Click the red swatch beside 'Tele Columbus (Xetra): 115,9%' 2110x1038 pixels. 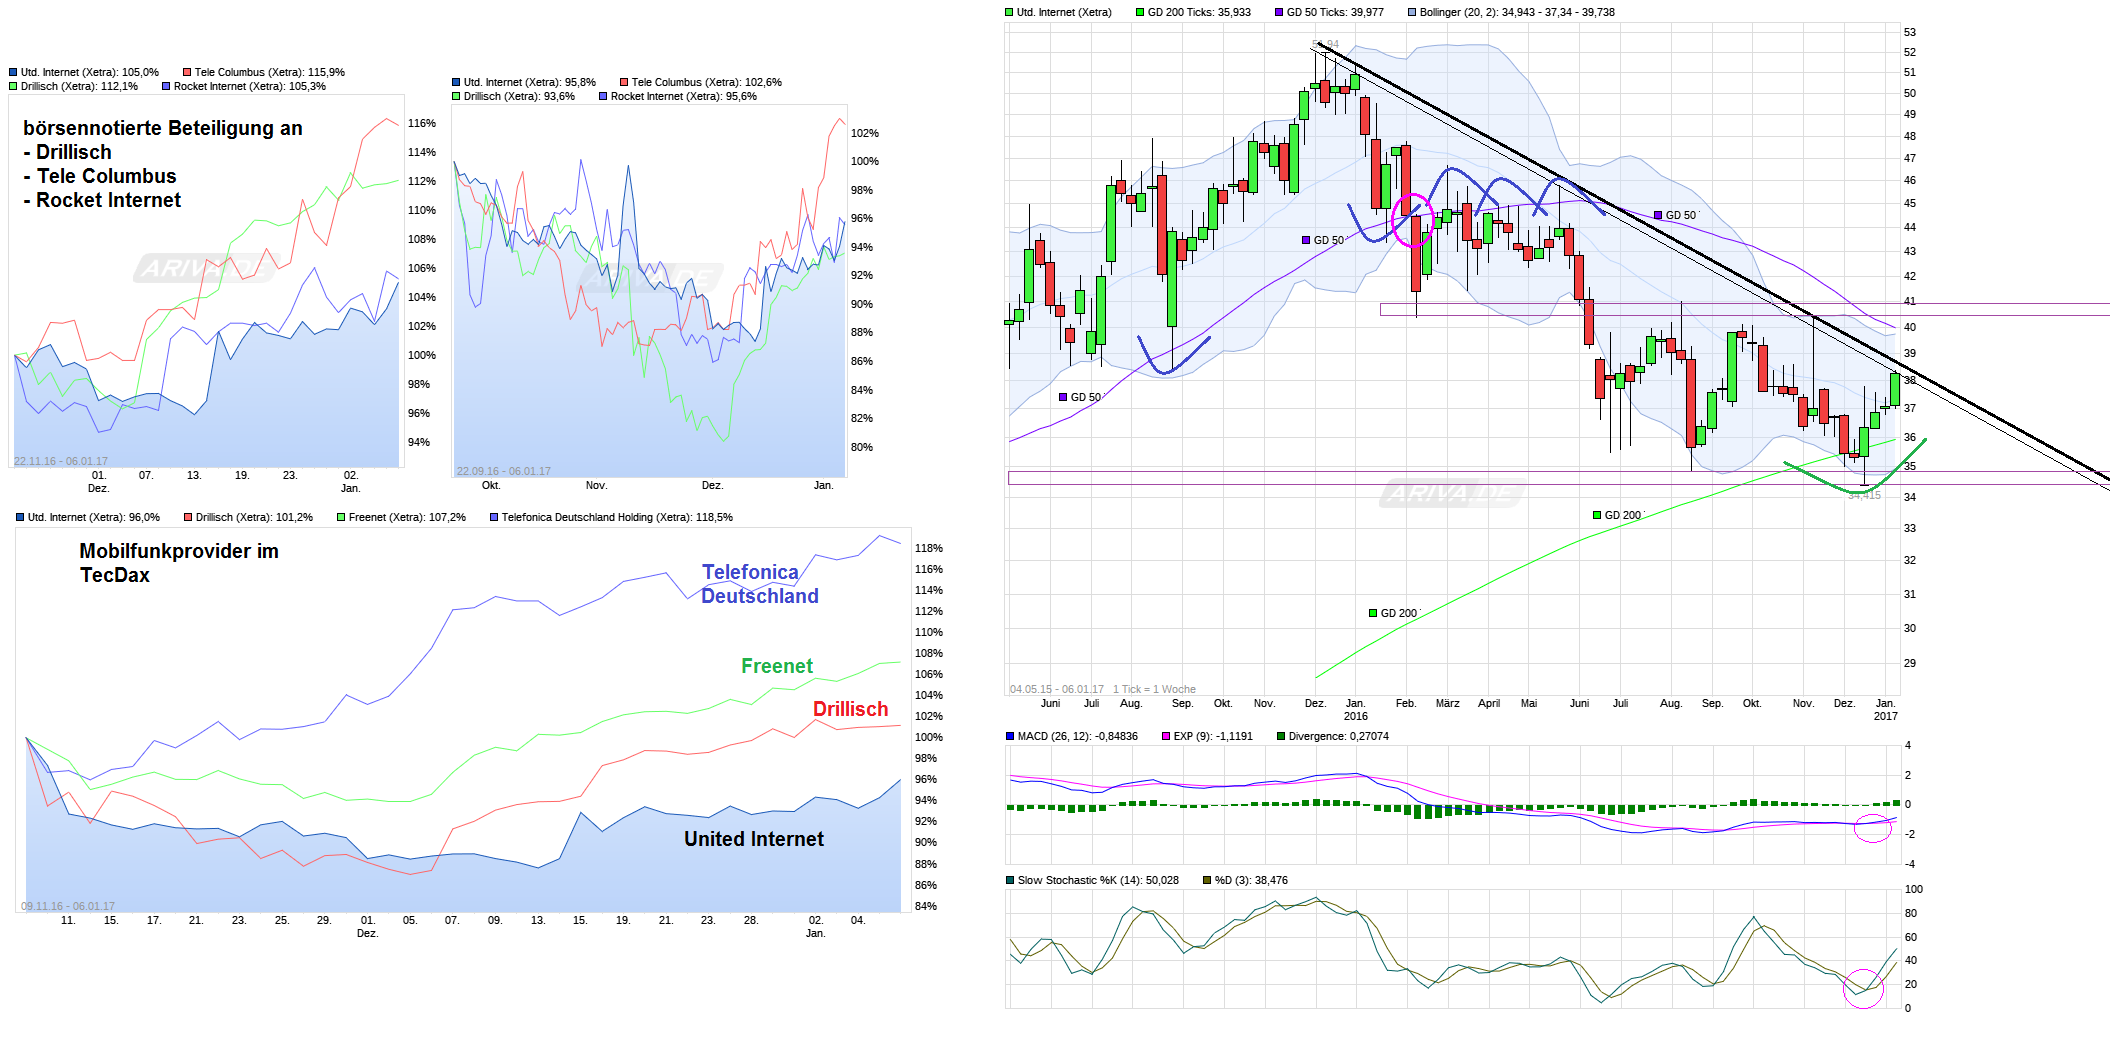point(187,73)
